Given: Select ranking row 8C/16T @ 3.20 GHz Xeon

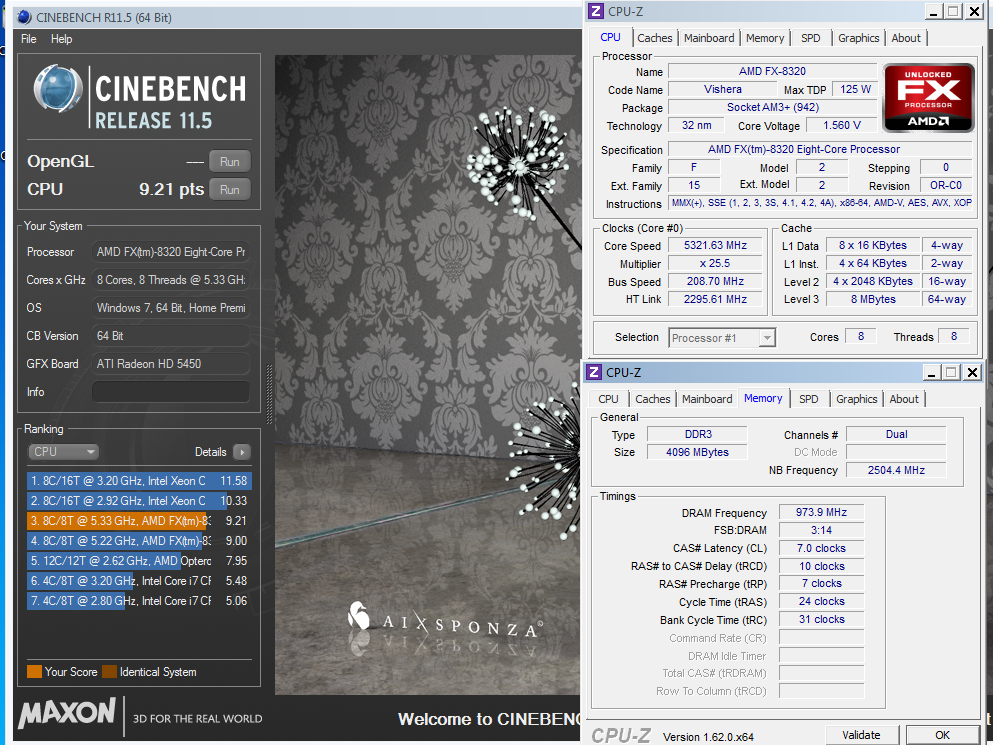Looking at the screenshot, I should pyautogui.click(x=139, y=481).
